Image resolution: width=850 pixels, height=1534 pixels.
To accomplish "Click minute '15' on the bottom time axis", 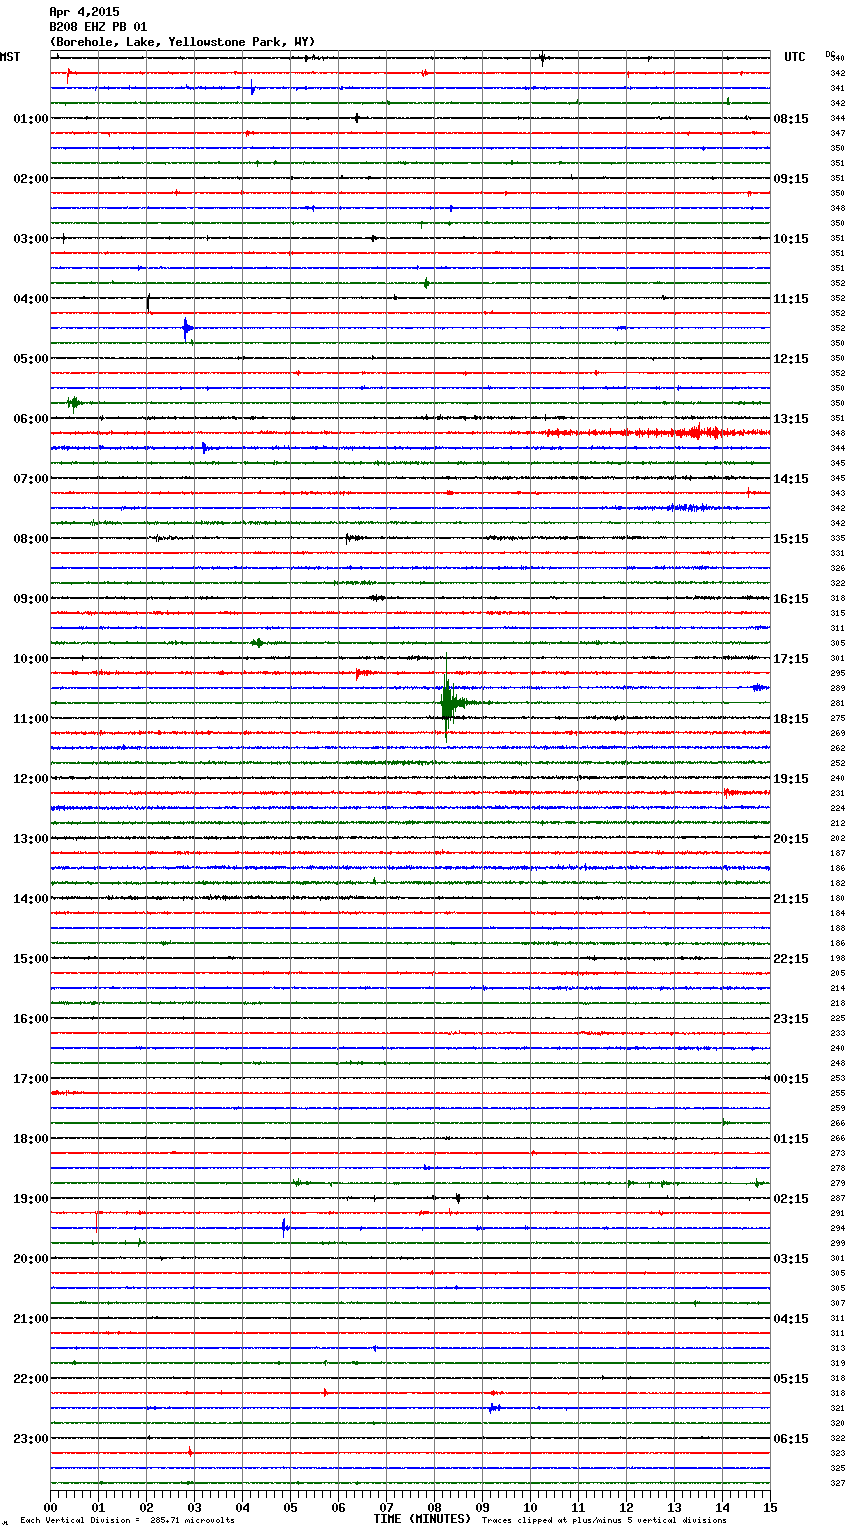I will (x=768, y=1506).
